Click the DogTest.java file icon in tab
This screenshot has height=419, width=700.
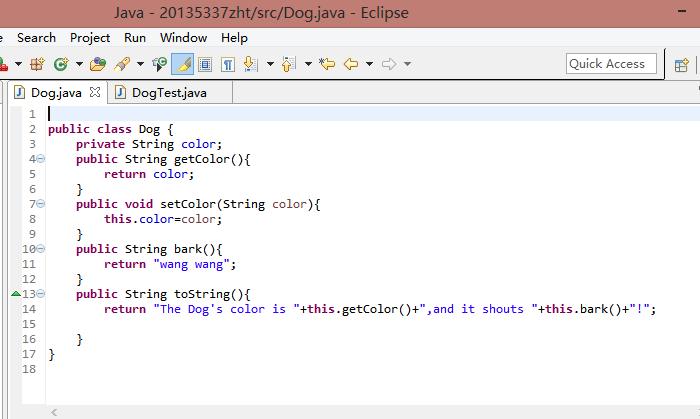pos(120,92)
